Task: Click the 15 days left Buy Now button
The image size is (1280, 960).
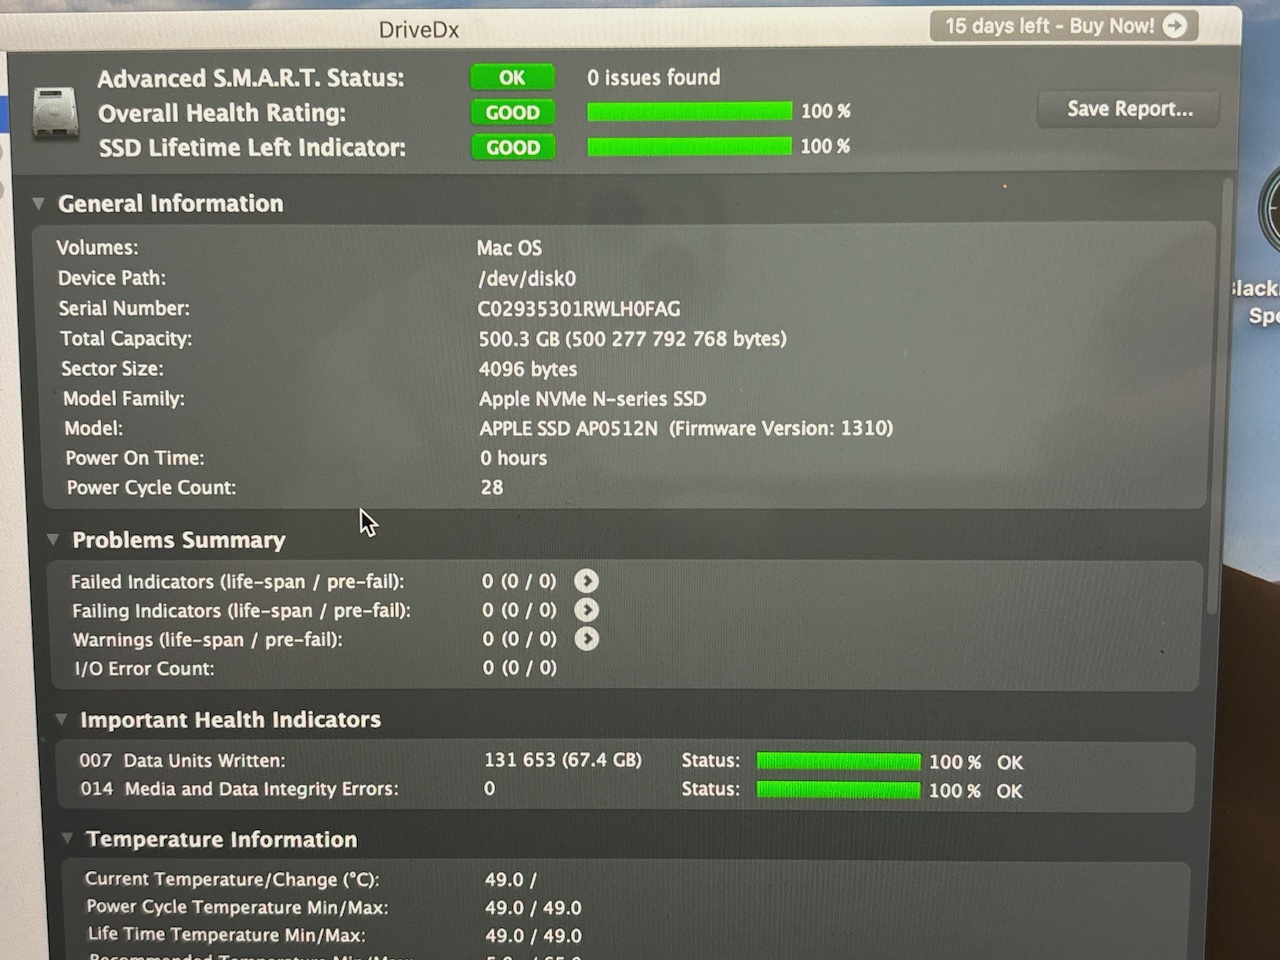Action: click(1063, 26)
